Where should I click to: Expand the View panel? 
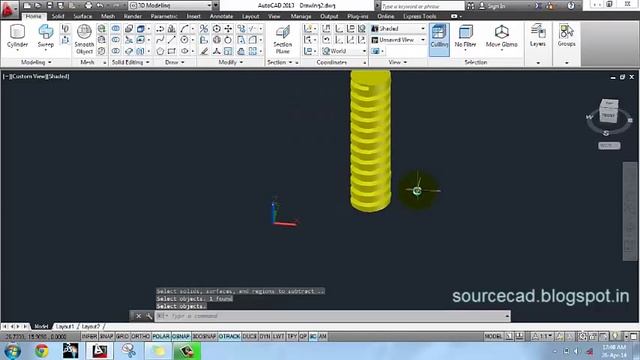coord(398,62)
